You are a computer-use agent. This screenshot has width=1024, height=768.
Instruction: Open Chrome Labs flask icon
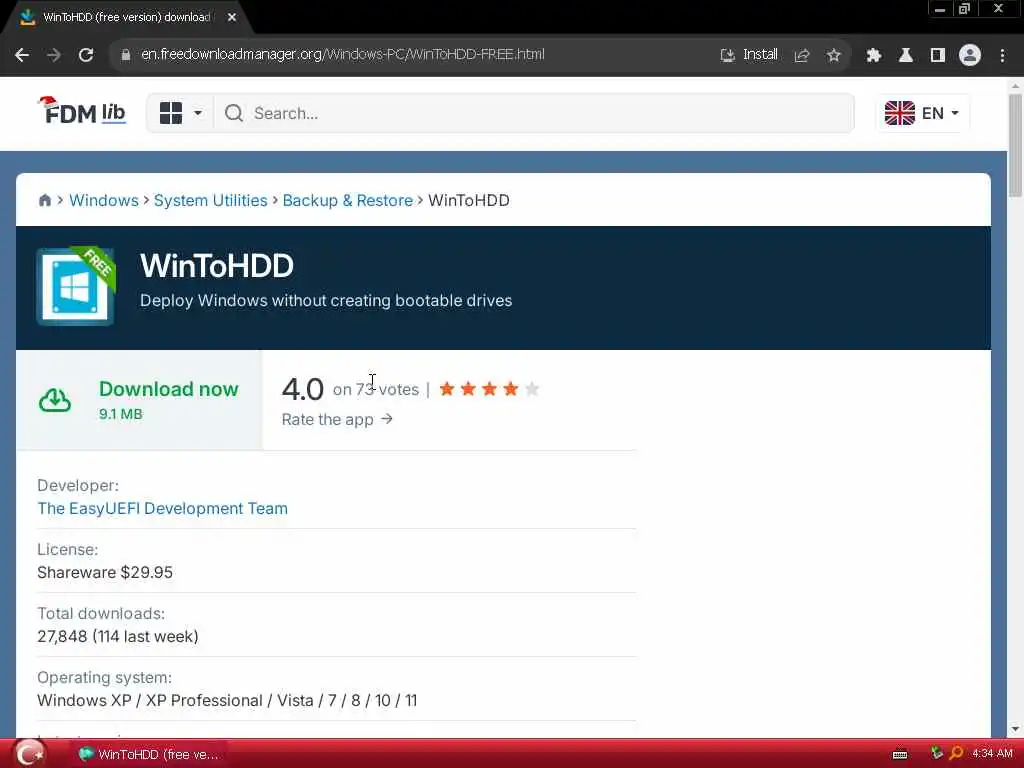[906, 56]
